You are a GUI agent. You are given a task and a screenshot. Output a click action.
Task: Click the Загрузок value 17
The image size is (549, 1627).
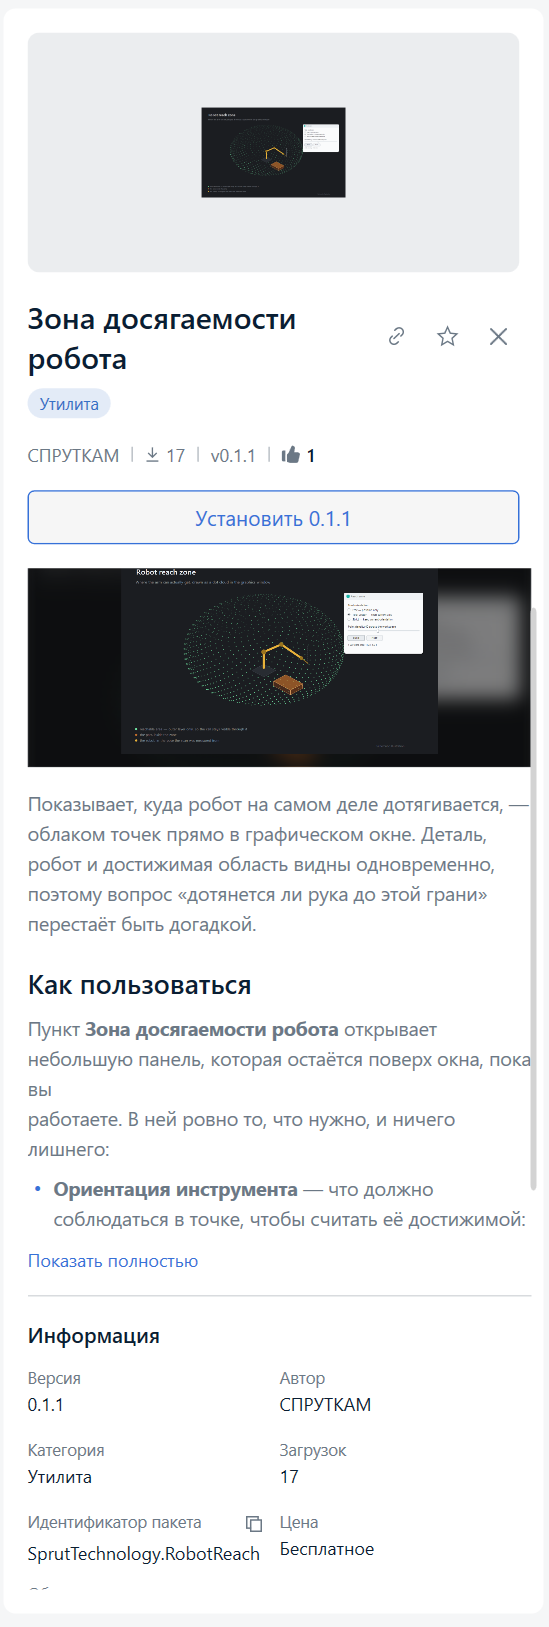(x=289, y=1477)
